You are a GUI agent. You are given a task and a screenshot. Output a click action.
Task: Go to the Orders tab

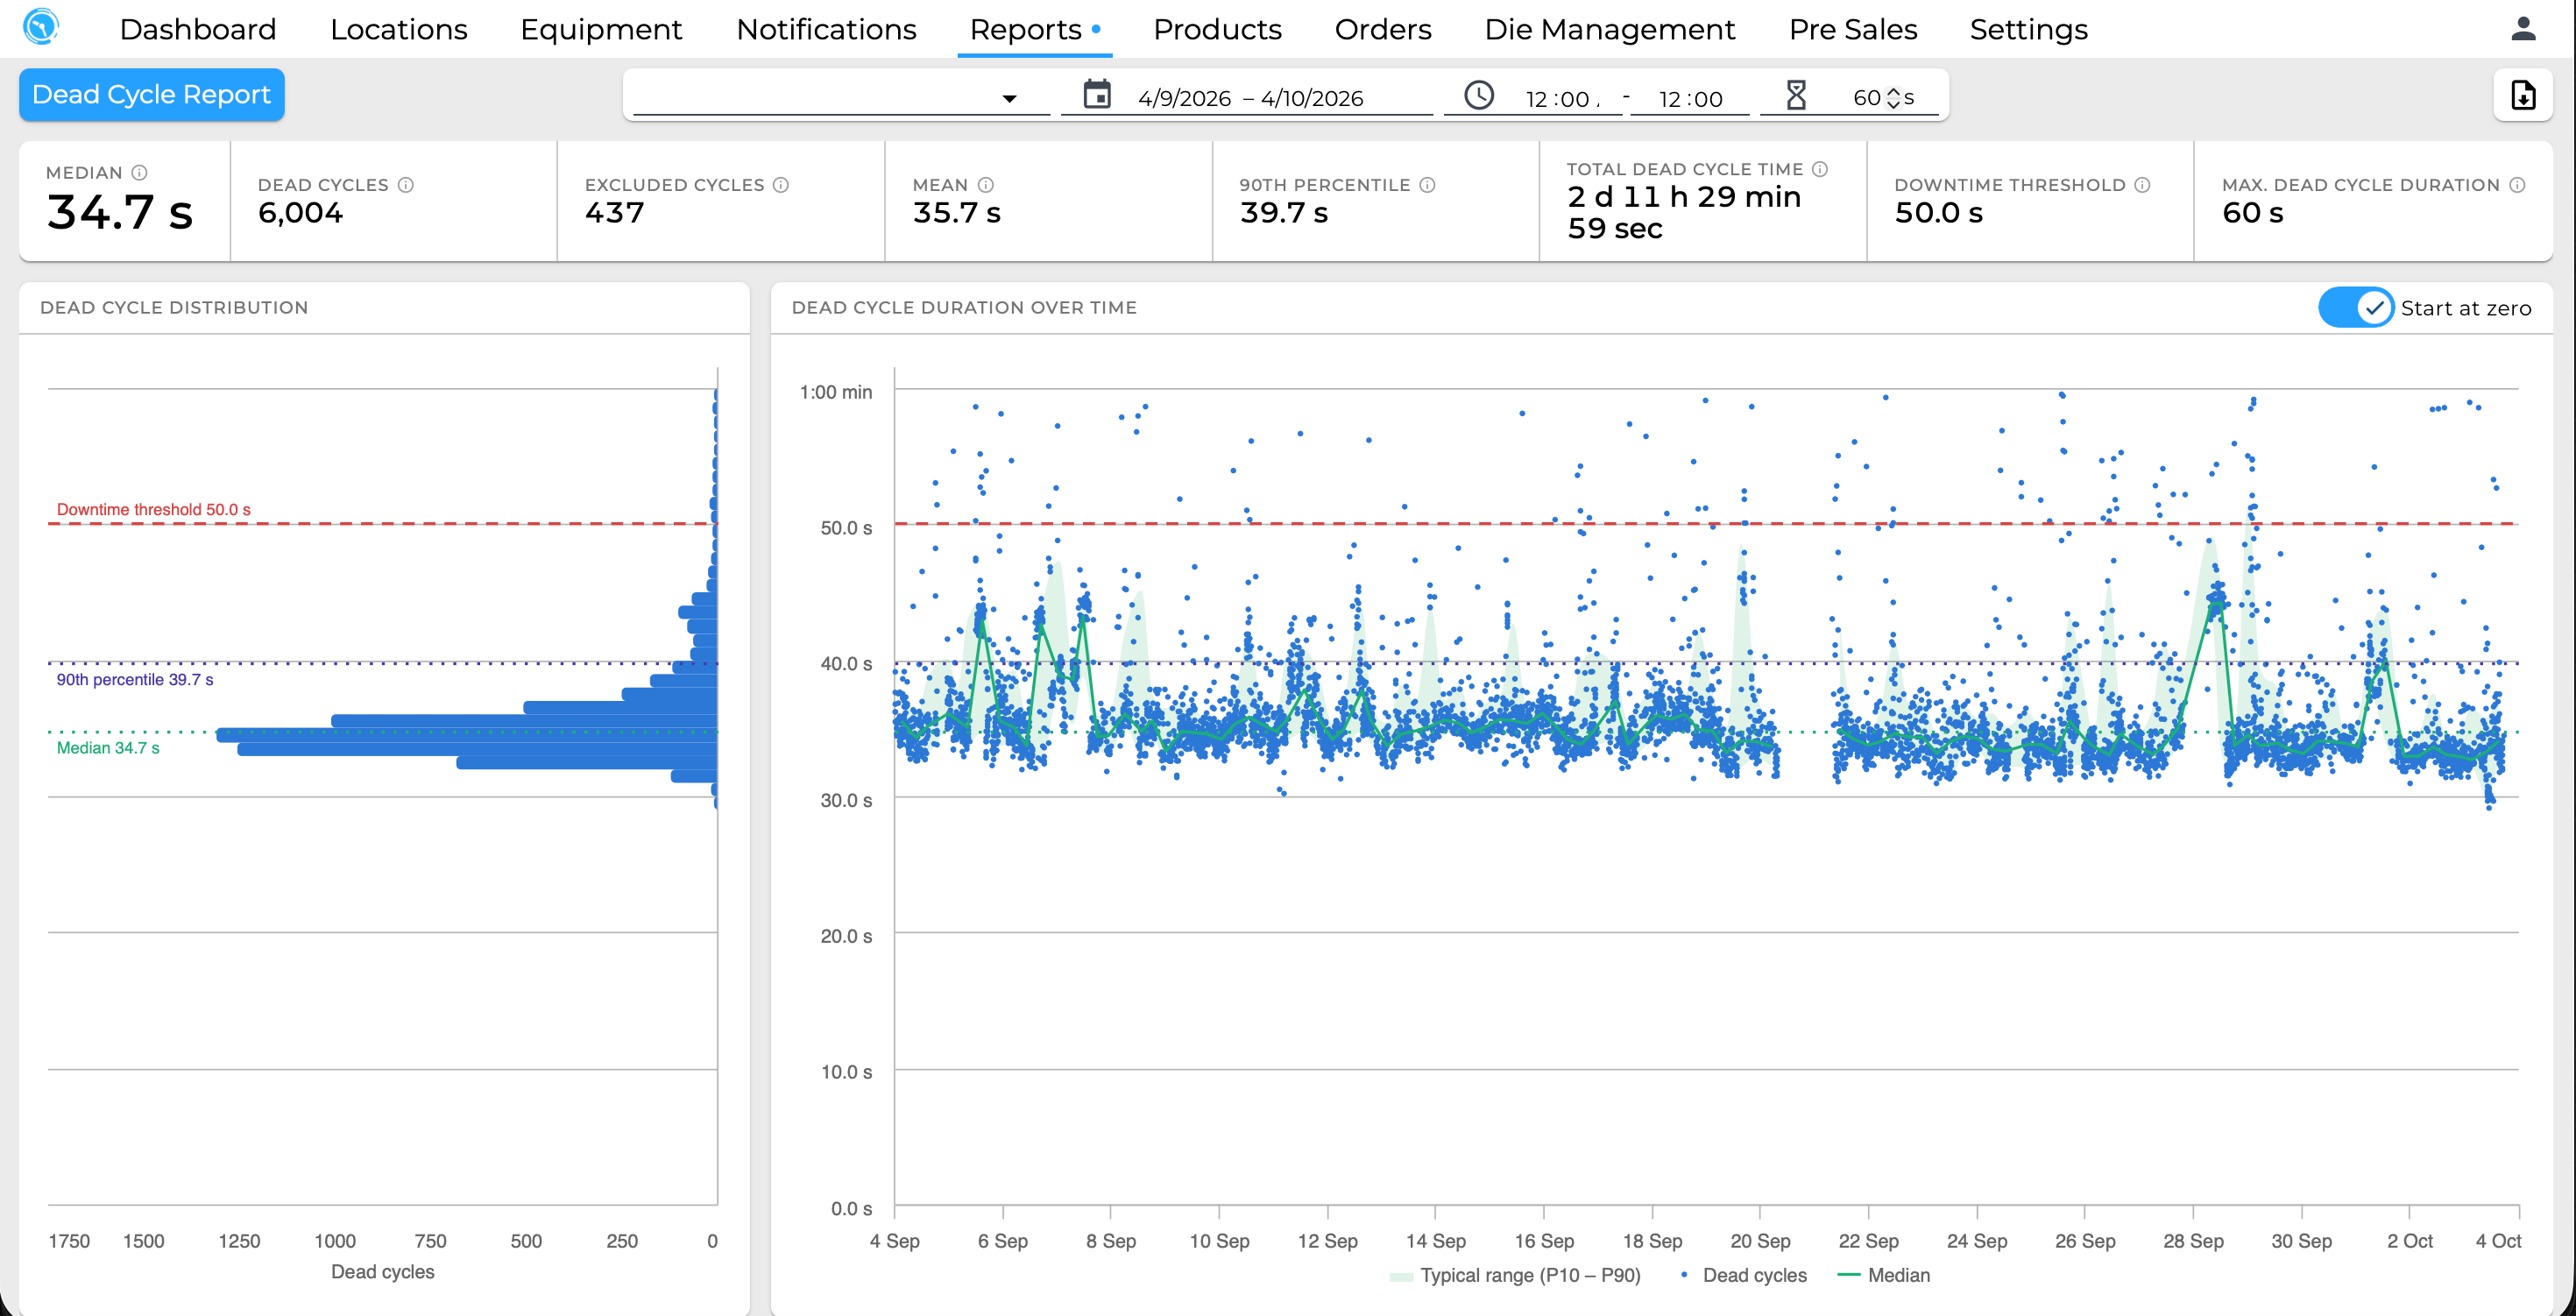(1383, 29)
